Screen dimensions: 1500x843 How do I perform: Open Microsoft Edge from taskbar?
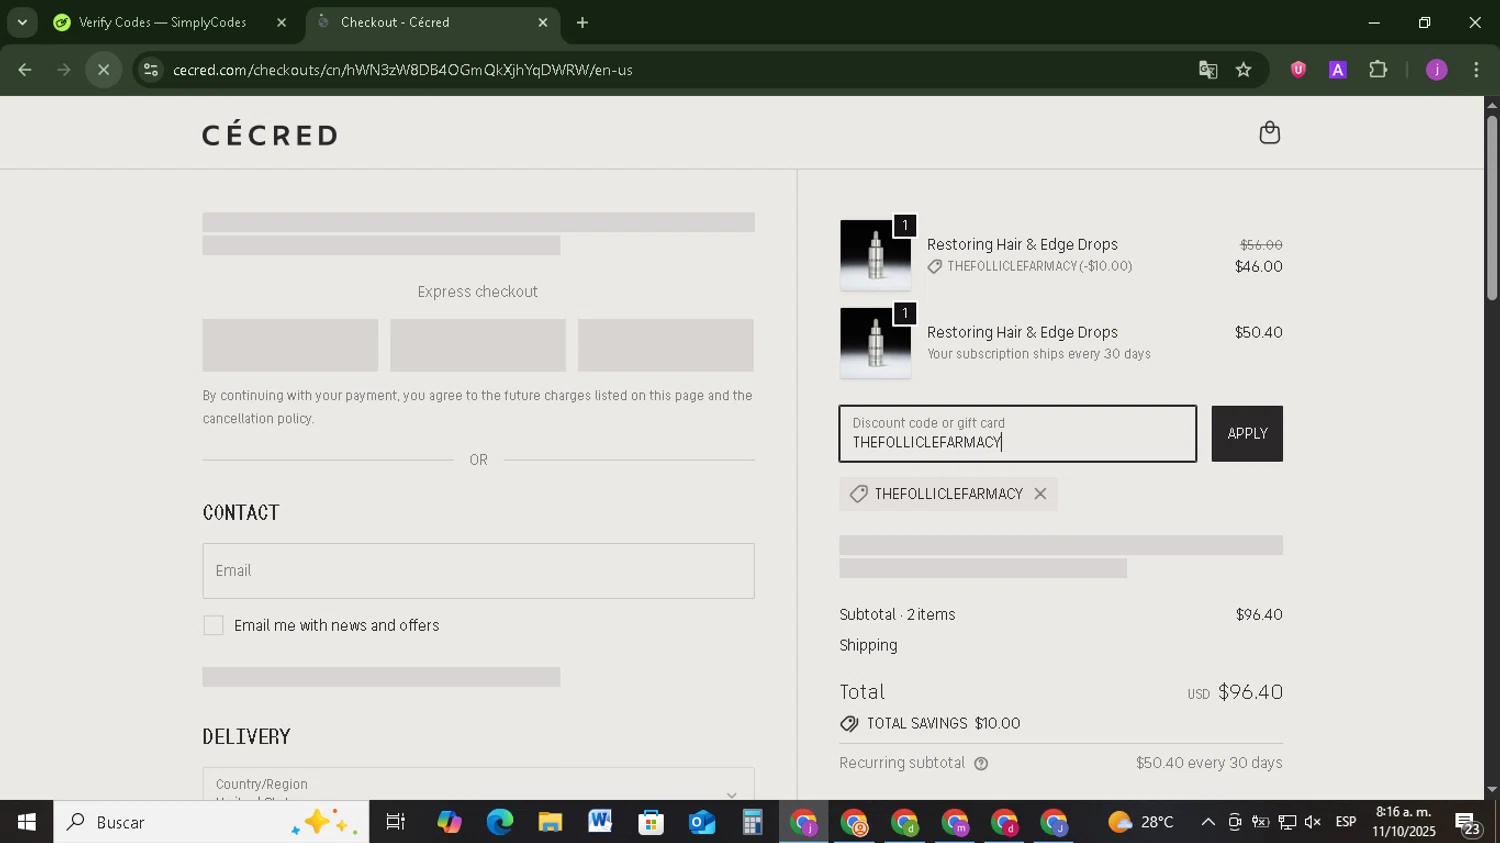(x=499, y=822)
